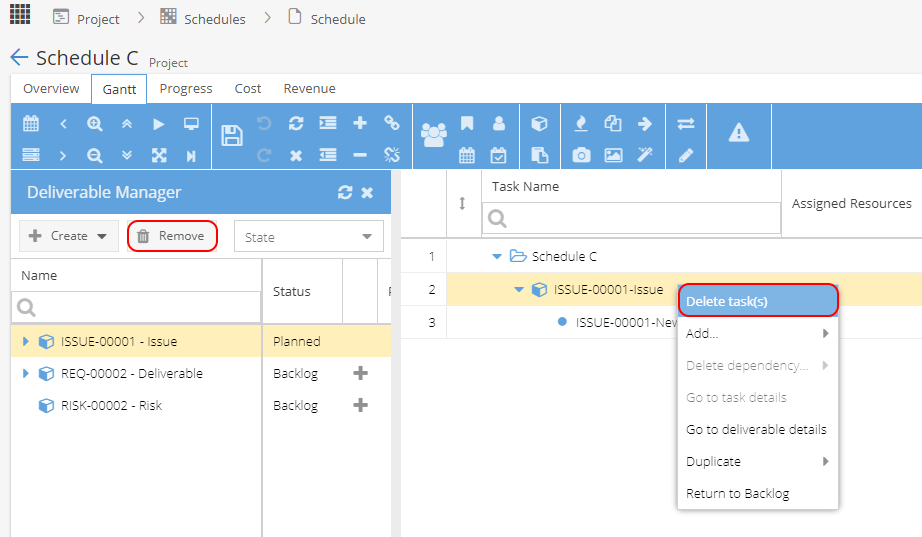
Task: Click the save floppy disk icon
Action: coord(232,136)
